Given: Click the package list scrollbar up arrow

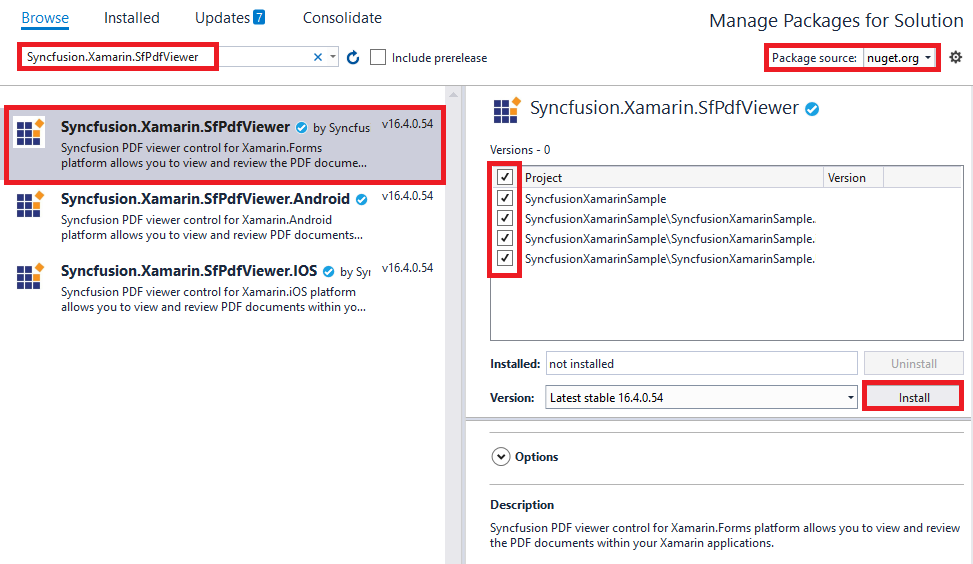Looking at the screenshot, I should [454, 95].
